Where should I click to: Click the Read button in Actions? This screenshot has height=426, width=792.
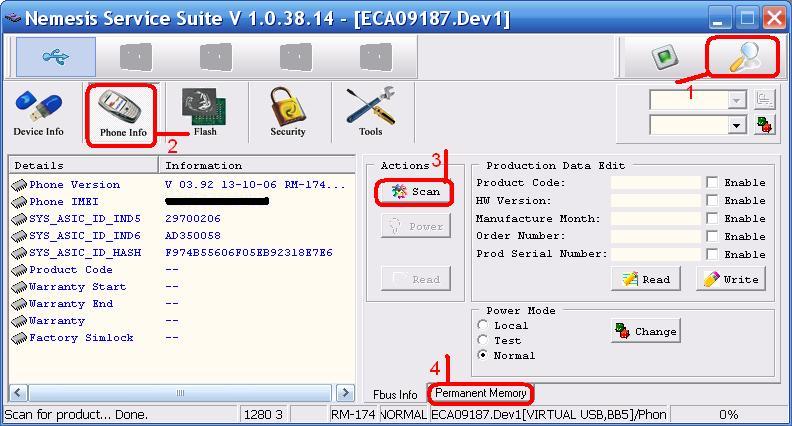point(416,279)
